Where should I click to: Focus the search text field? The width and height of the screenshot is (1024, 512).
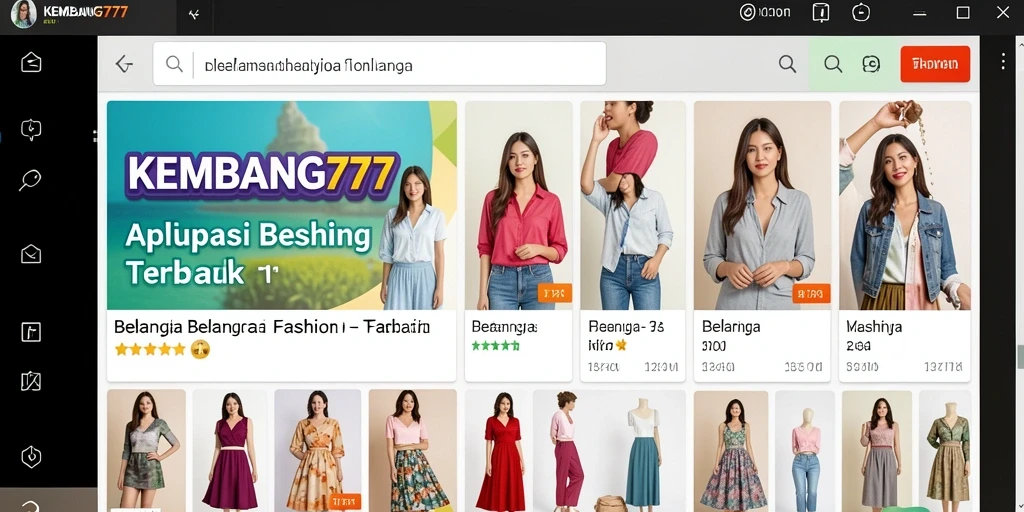[x=379, y=64]
